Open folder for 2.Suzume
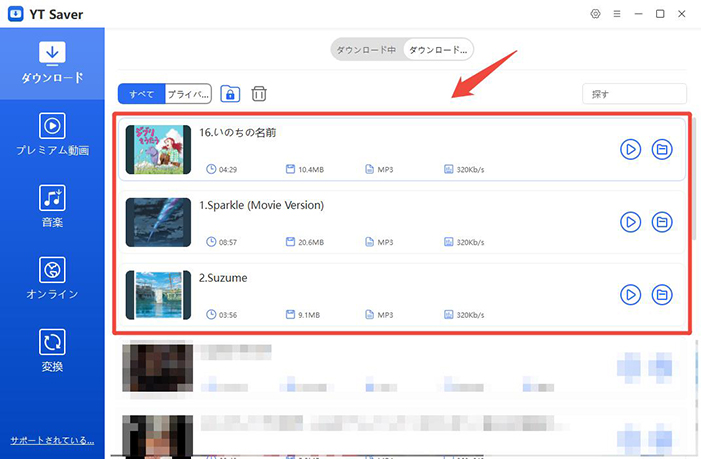This screenshot has height=459, width=701. click(662, 295)
